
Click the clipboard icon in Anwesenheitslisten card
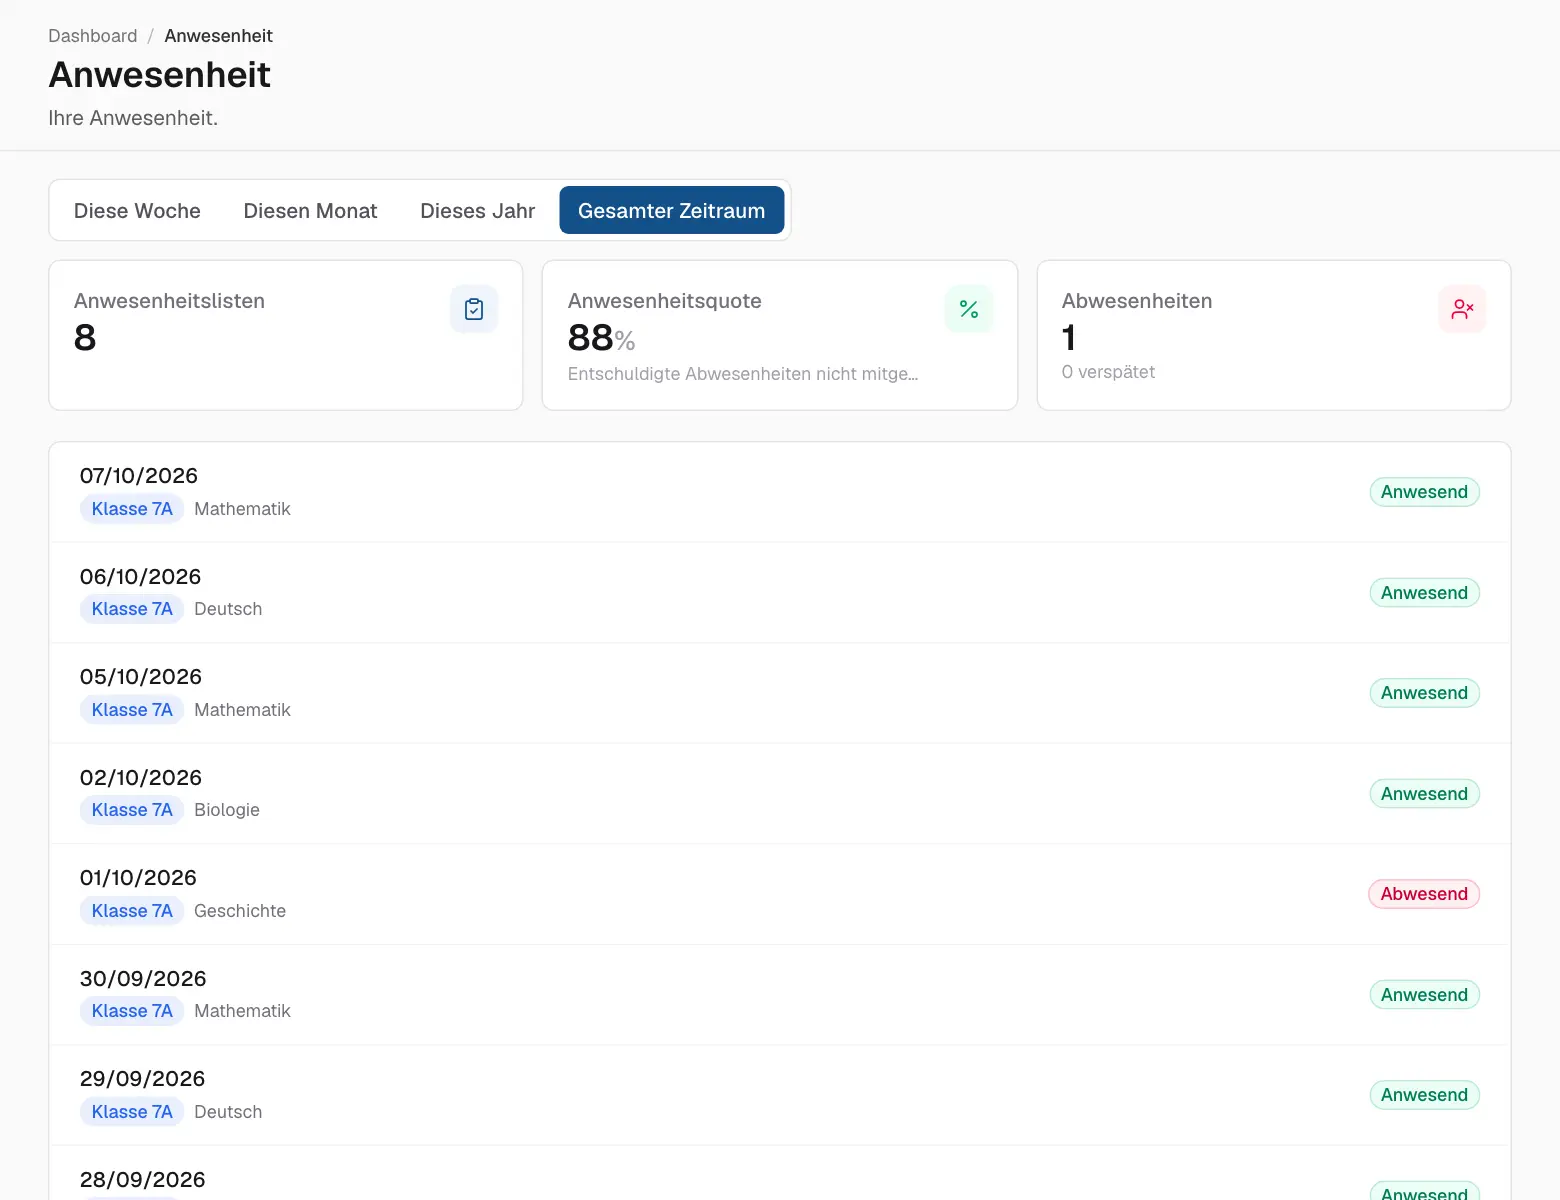(x=474, y=309)
